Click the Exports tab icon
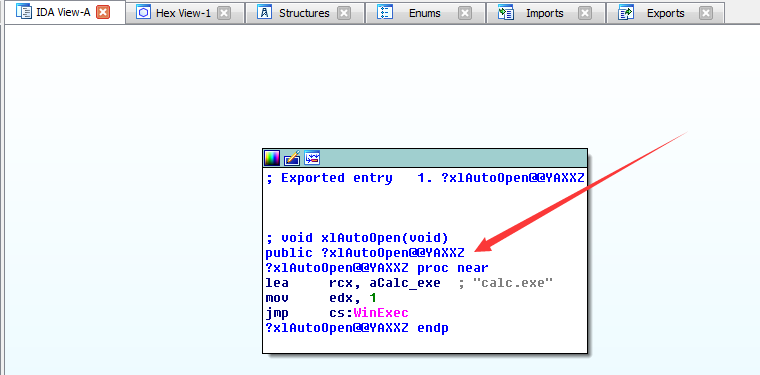 [626, 13]
